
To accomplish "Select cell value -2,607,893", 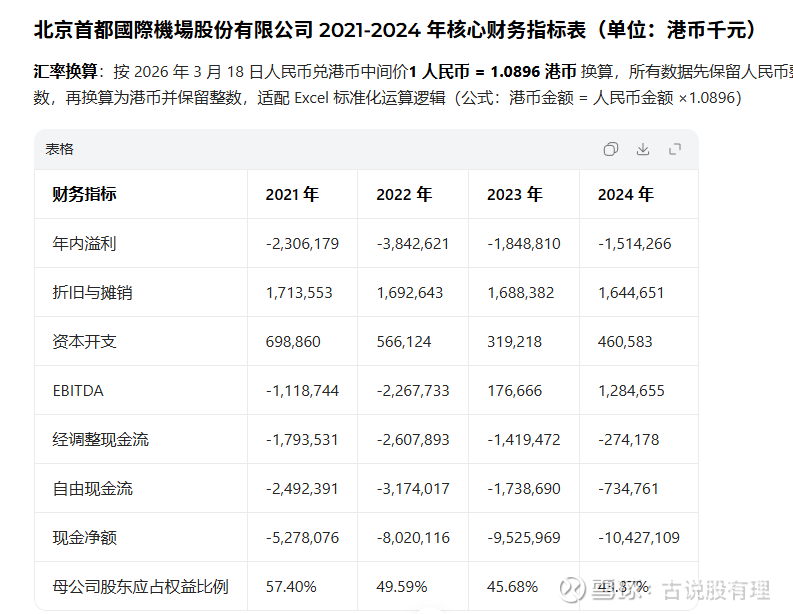I will (413, 440).
